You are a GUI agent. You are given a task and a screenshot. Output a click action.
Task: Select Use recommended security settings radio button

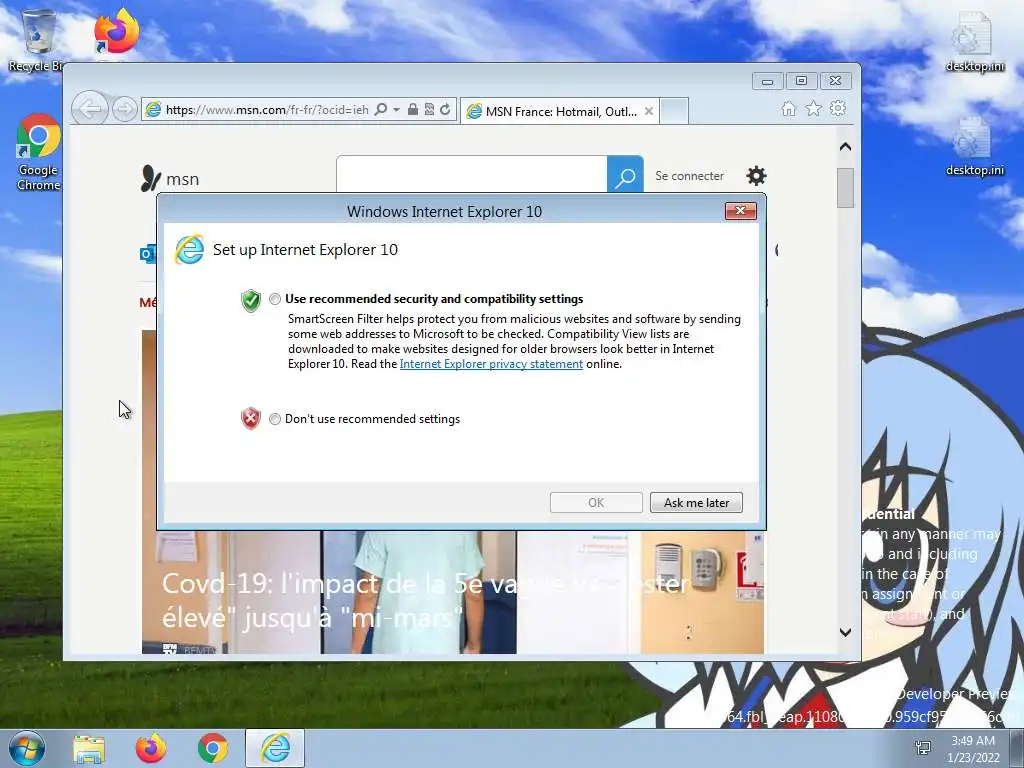coord(275,299)
